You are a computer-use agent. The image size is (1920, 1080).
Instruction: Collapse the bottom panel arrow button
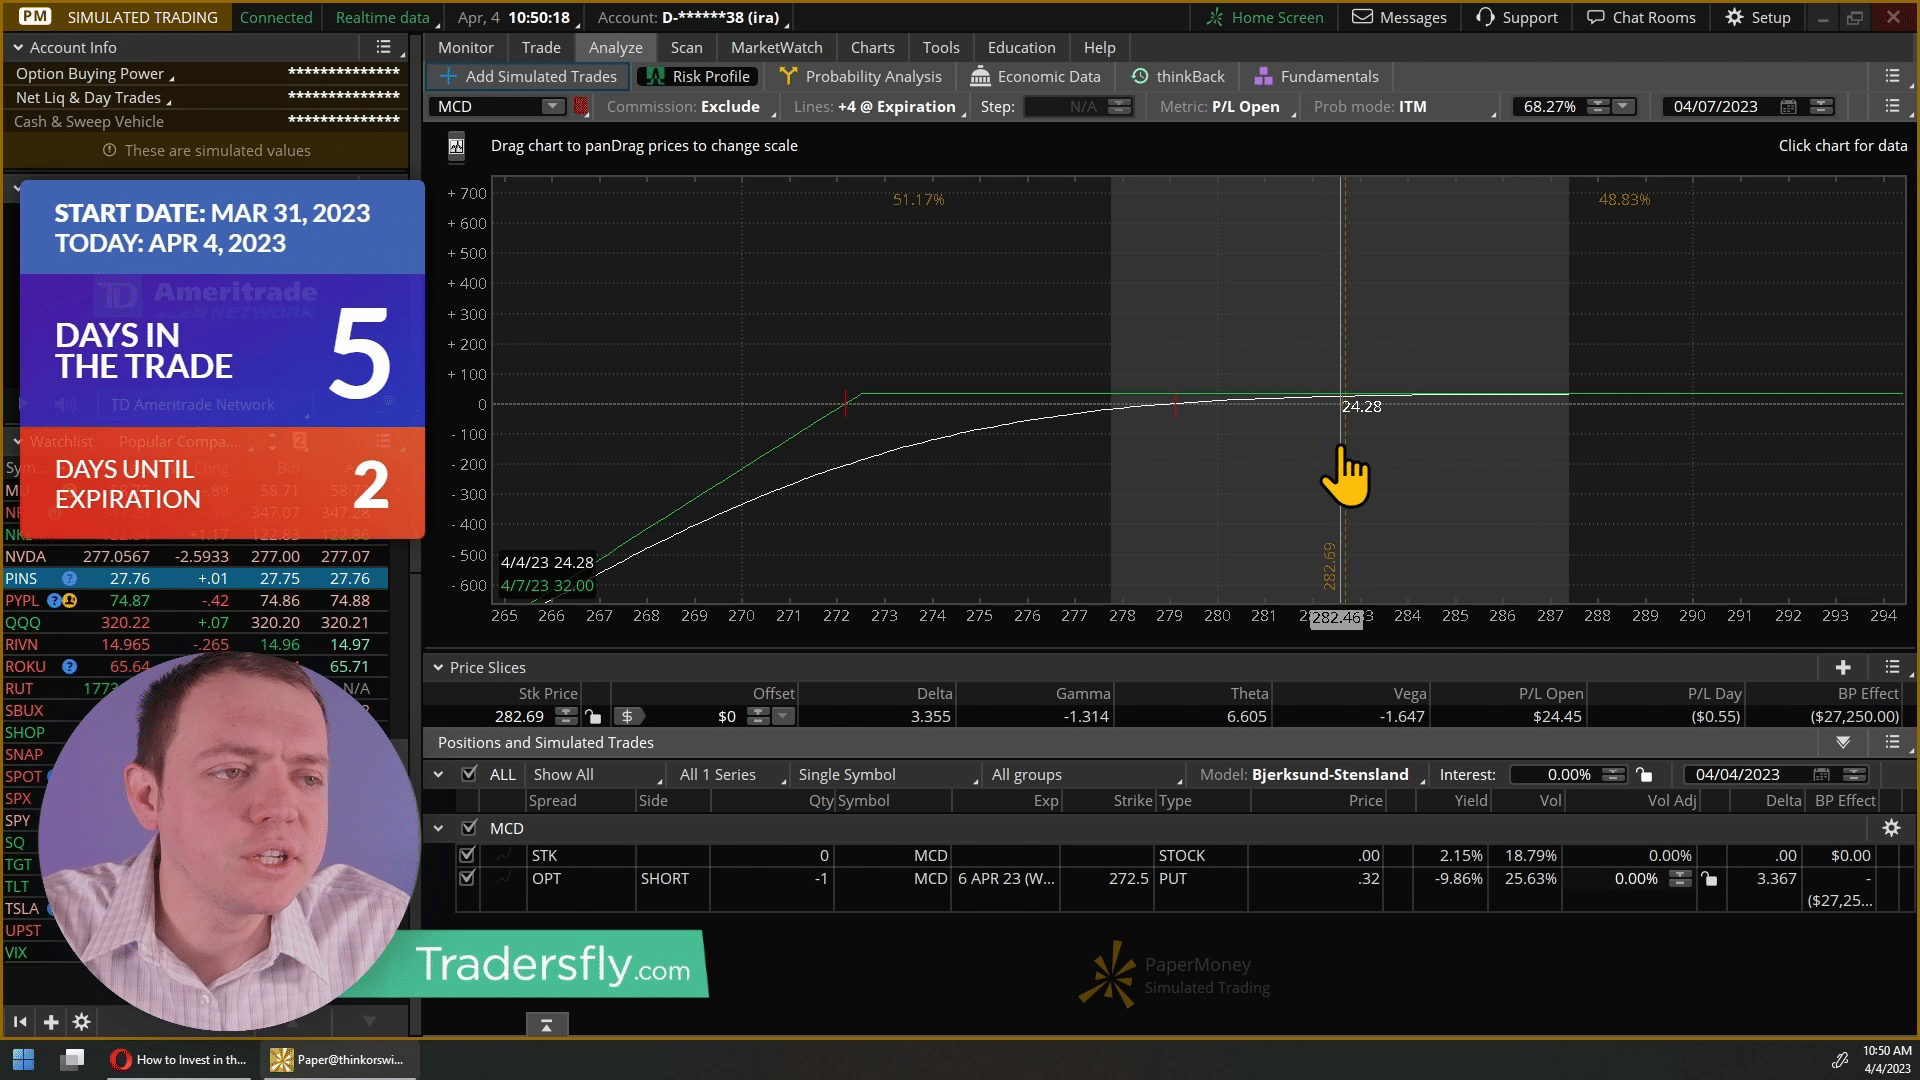click(547, 1025)
